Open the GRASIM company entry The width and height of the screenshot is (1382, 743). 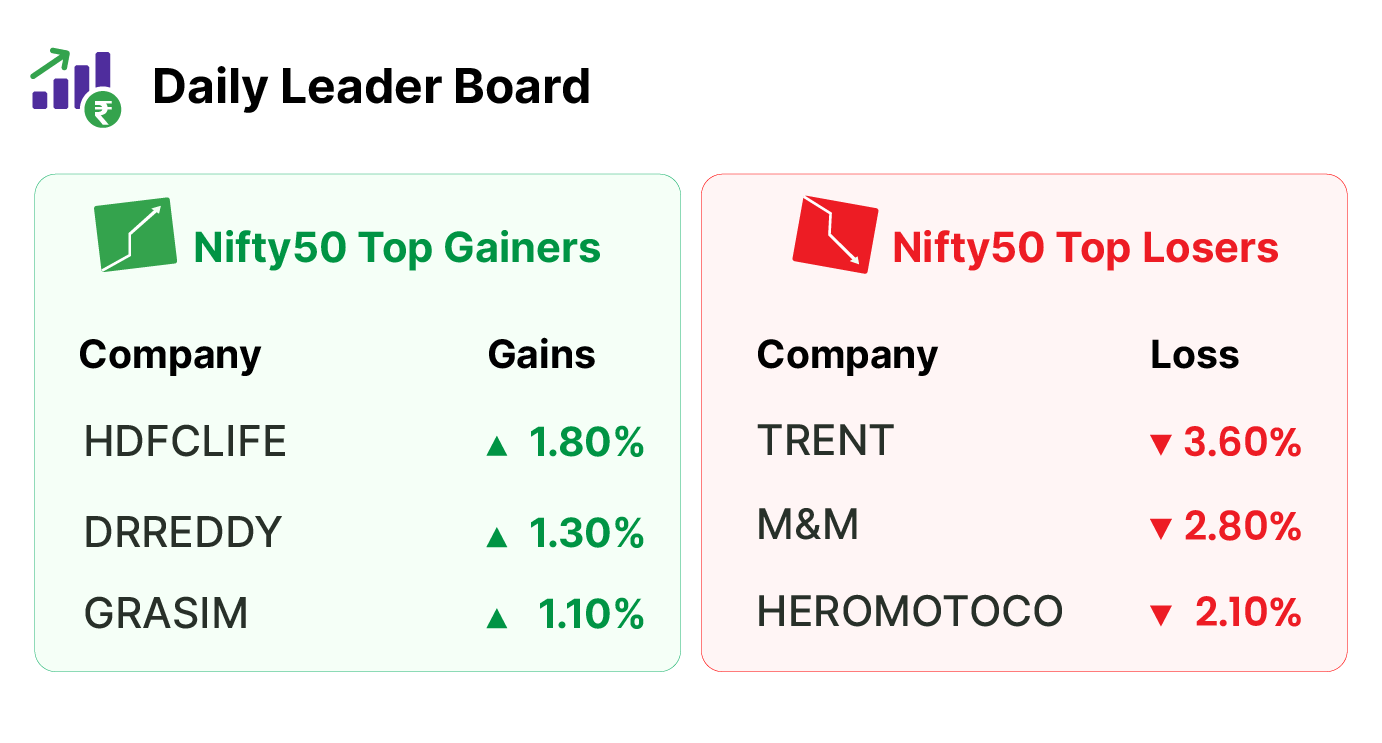pyautogui.click(x=166, y=614)
